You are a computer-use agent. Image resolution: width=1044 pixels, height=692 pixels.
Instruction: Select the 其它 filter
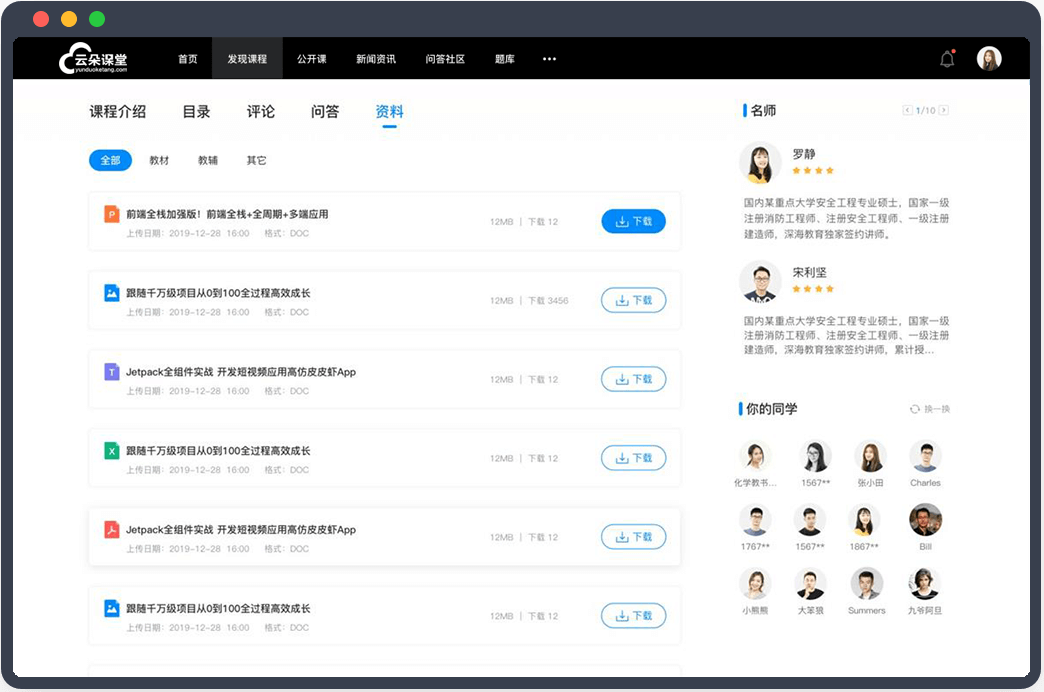point(256,161)
